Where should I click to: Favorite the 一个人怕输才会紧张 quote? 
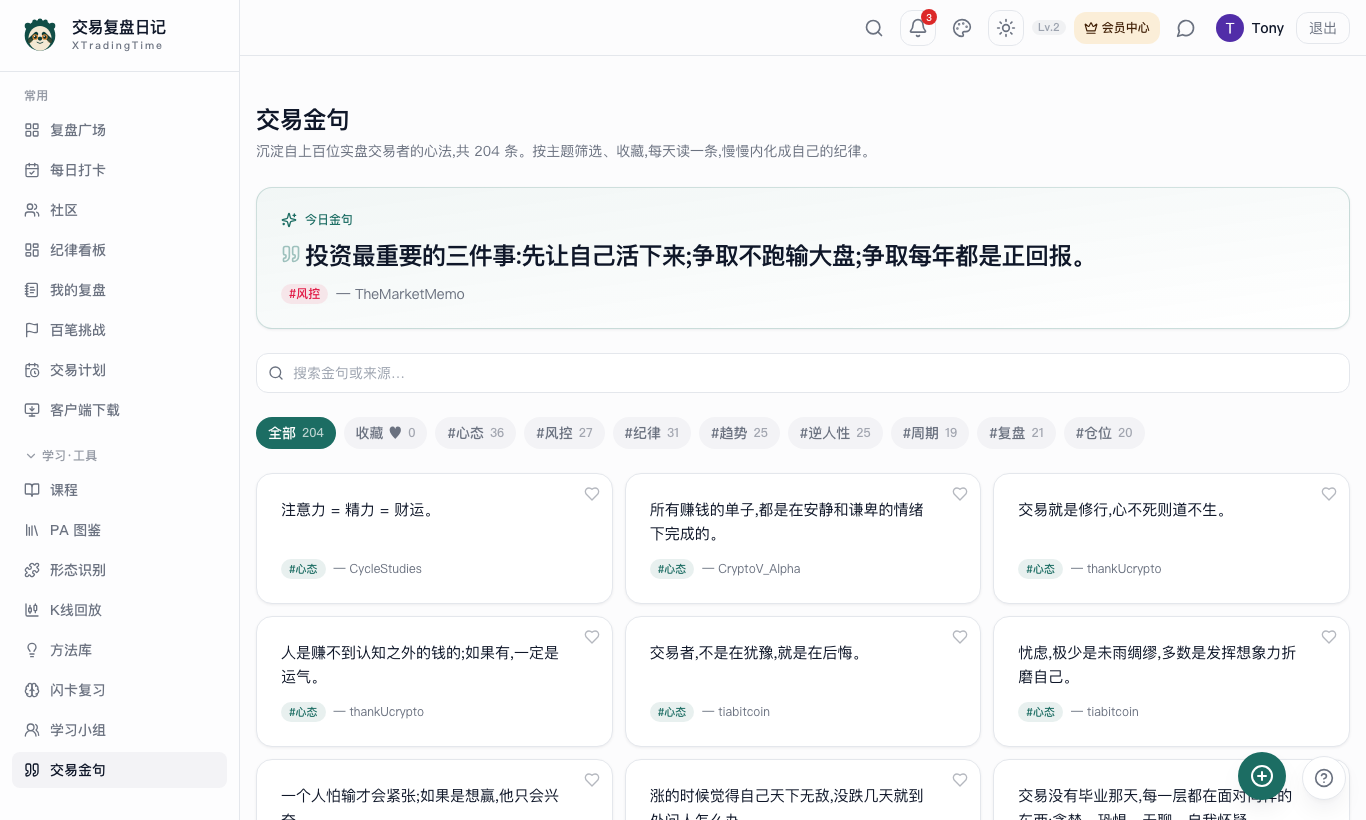tap(592, 780)
